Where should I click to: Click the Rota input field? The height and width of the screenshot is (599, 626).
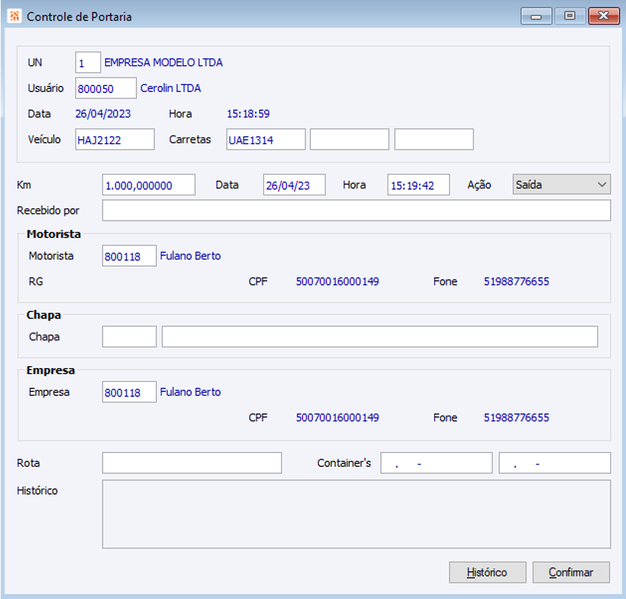[192, 463]
